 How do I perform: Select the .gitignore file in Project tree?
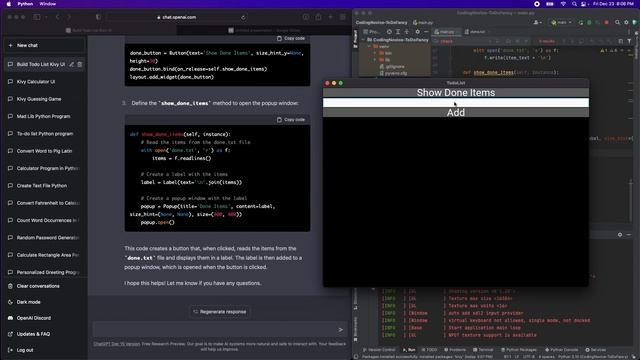392,67
